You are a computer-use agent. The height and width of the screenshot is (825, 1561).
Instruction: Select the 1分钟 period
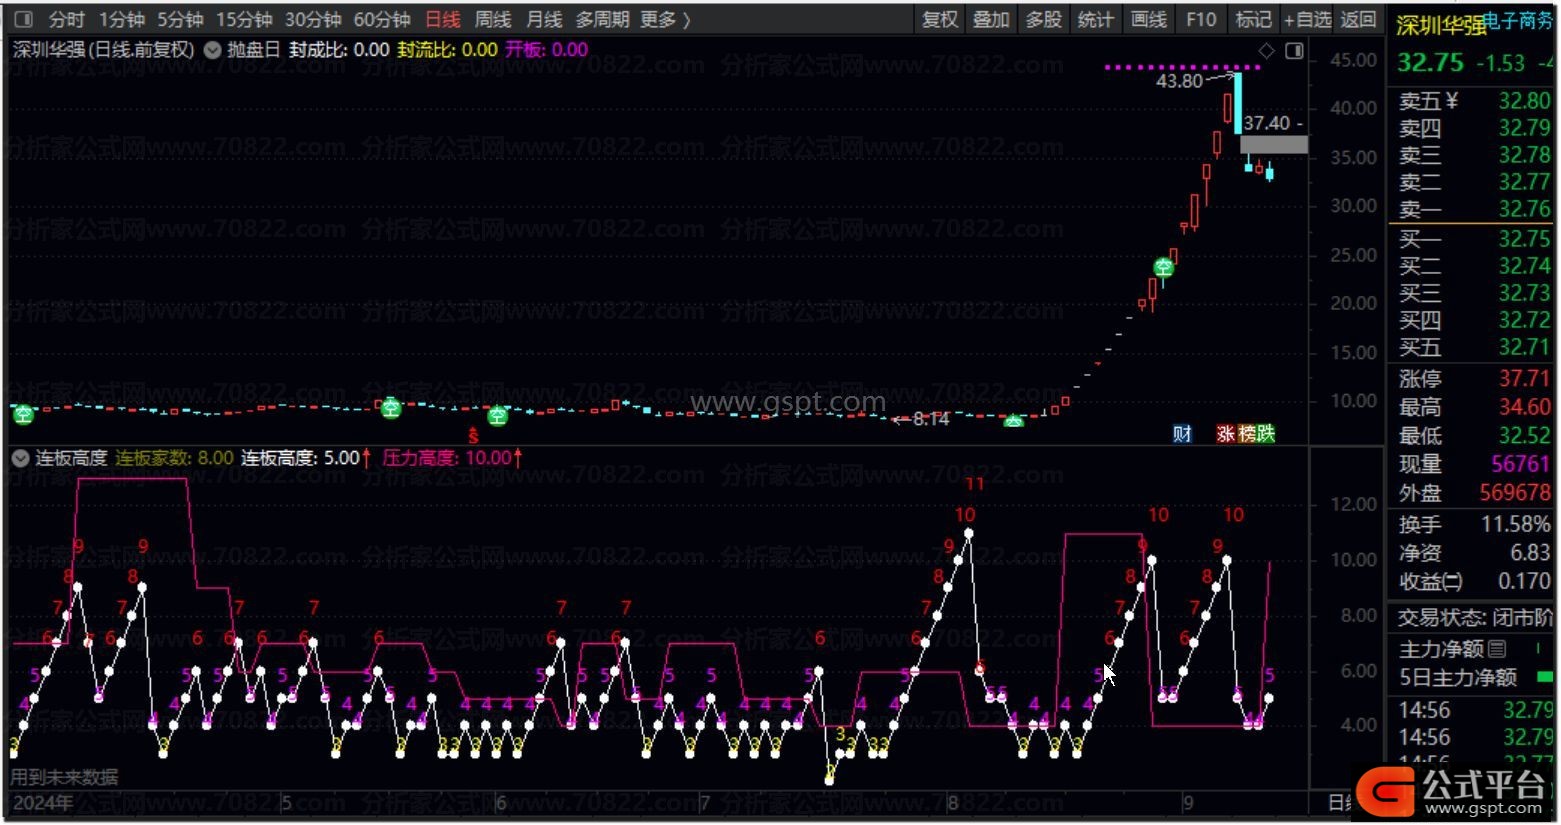(122, 19)
